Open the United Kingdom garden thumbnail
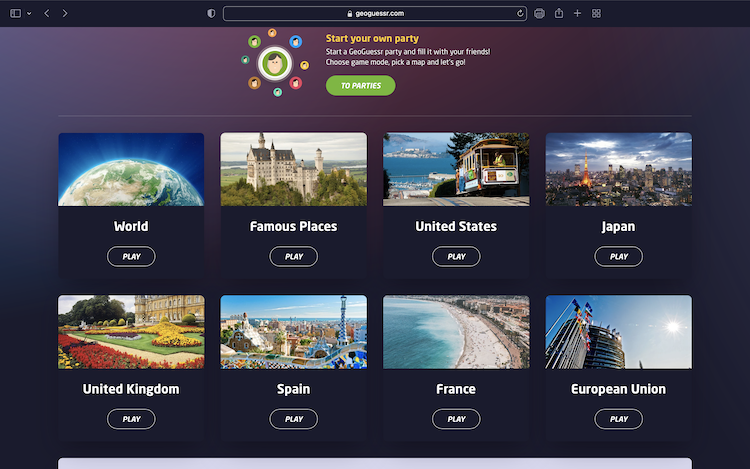Screen dimensions: 750x469 (131, 332)
